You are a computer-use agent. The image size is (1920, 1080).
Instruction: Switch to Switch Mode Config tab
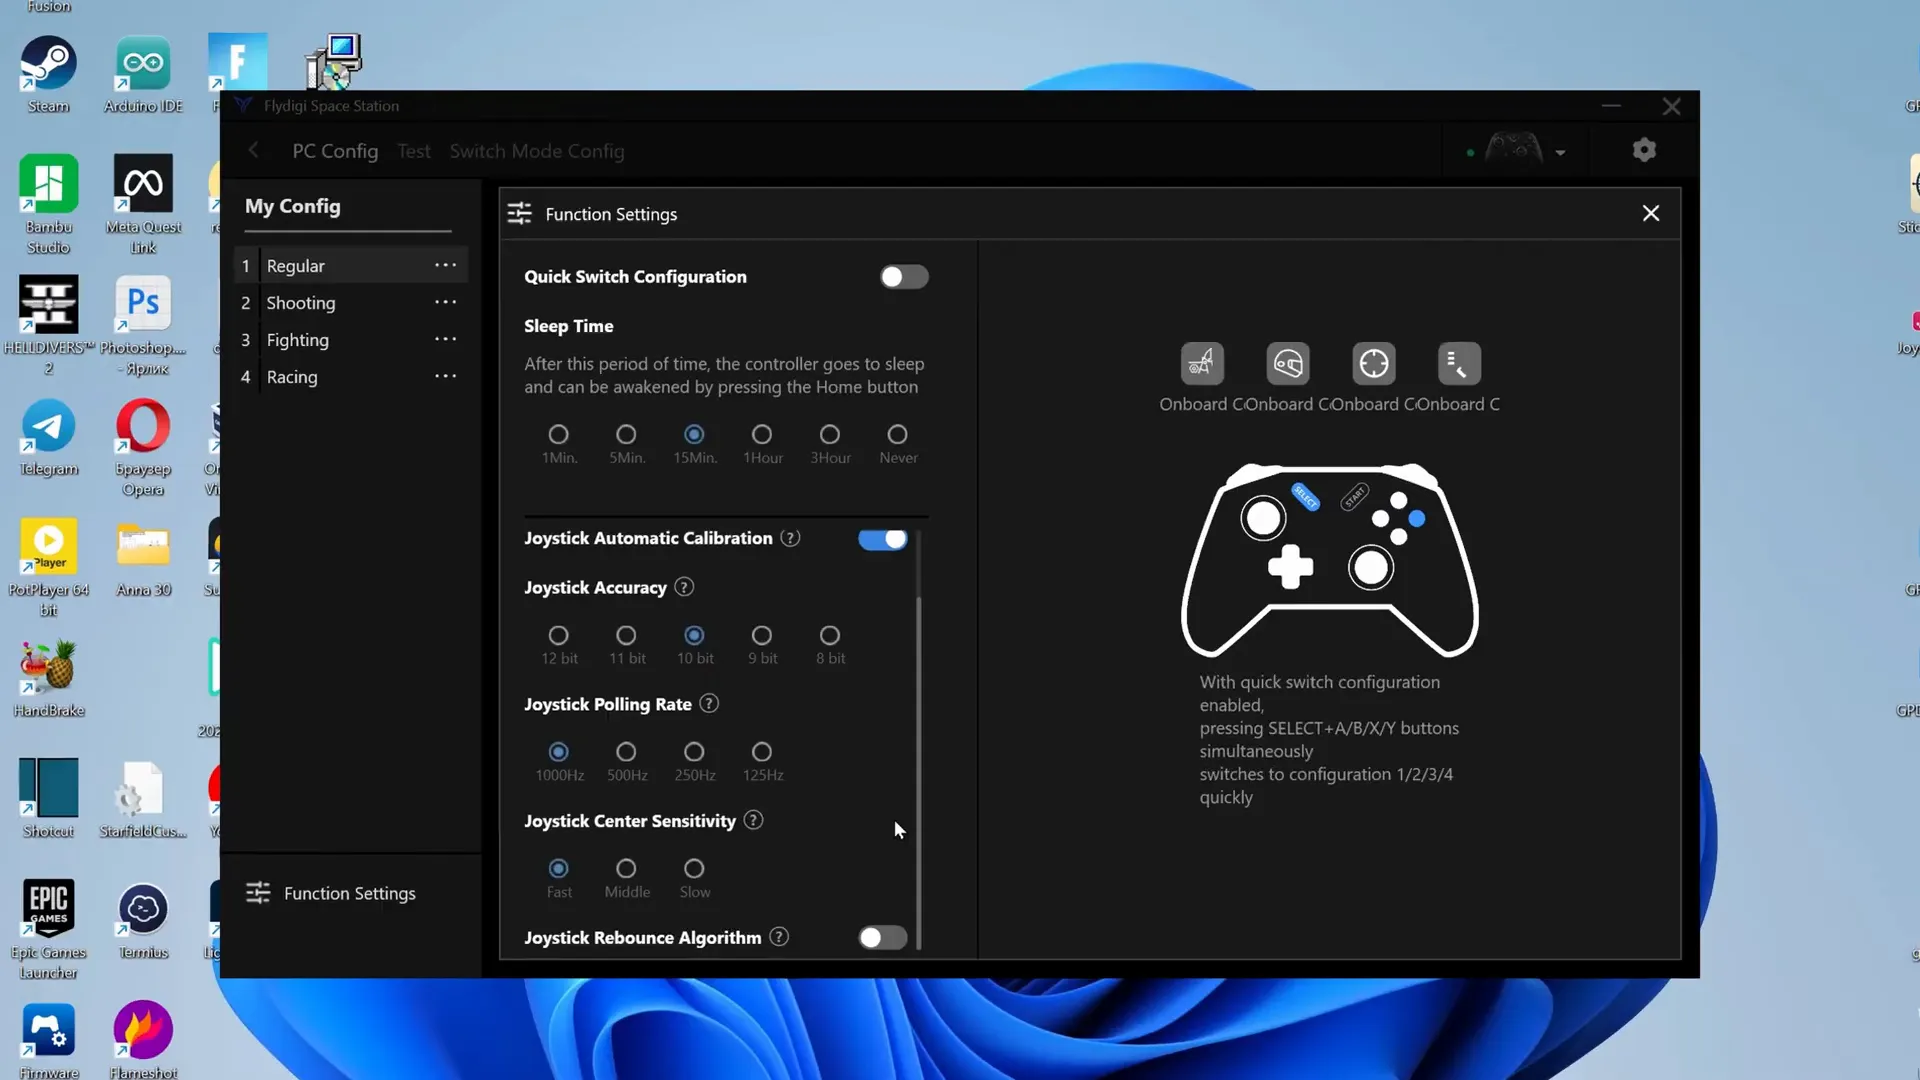(537, 151)
